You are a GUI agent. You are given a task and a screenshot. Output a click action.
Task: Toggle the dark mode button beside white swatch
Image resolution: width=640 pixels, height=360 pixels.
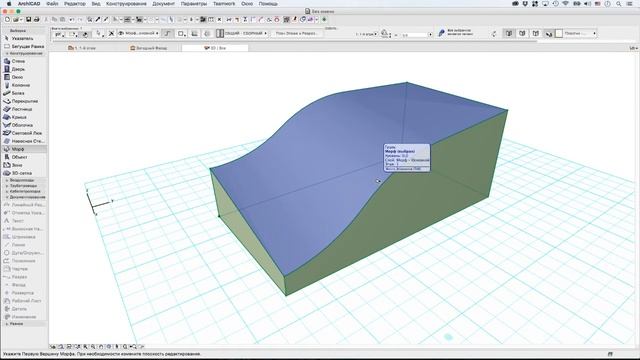(549, 33)
